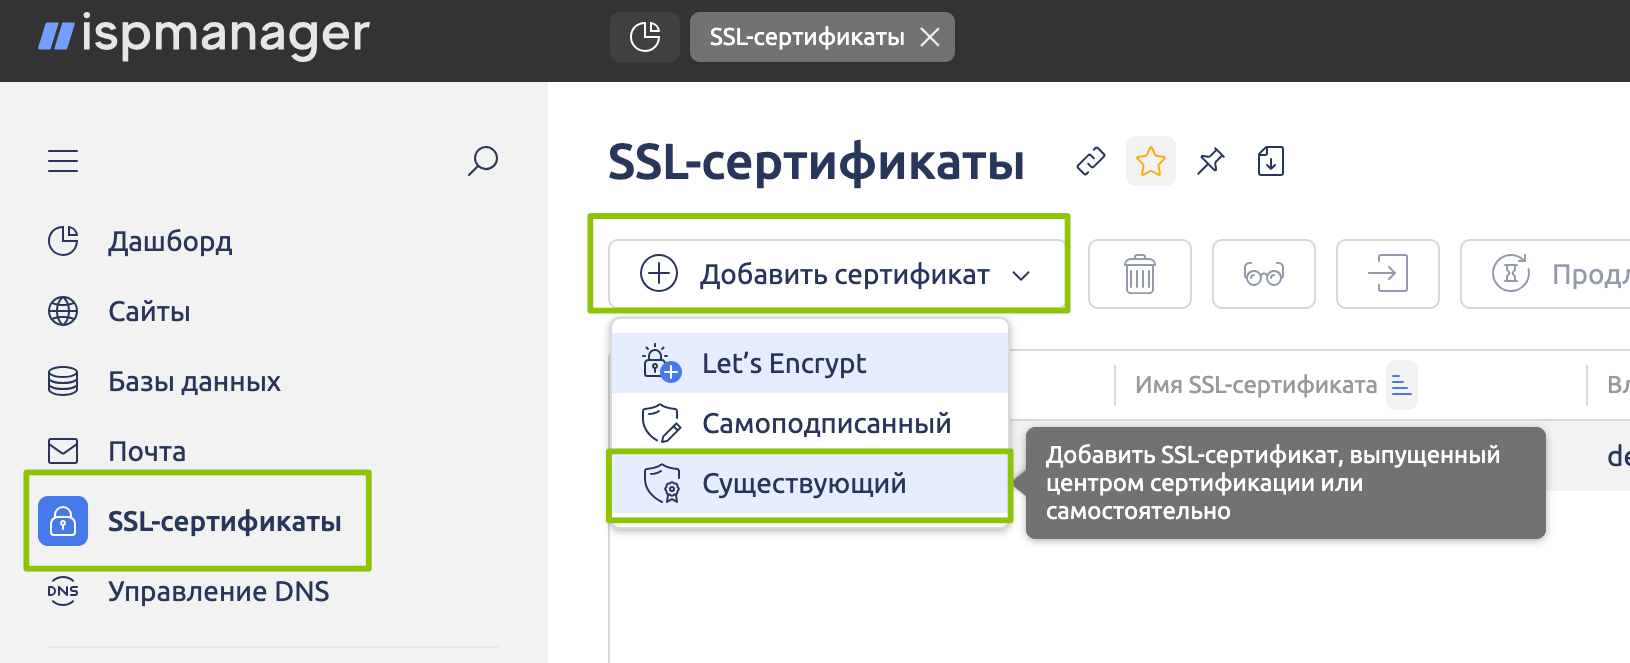Delete certificate with trash can button
Screen dimensions: 1630x663
pos(1139,274)
